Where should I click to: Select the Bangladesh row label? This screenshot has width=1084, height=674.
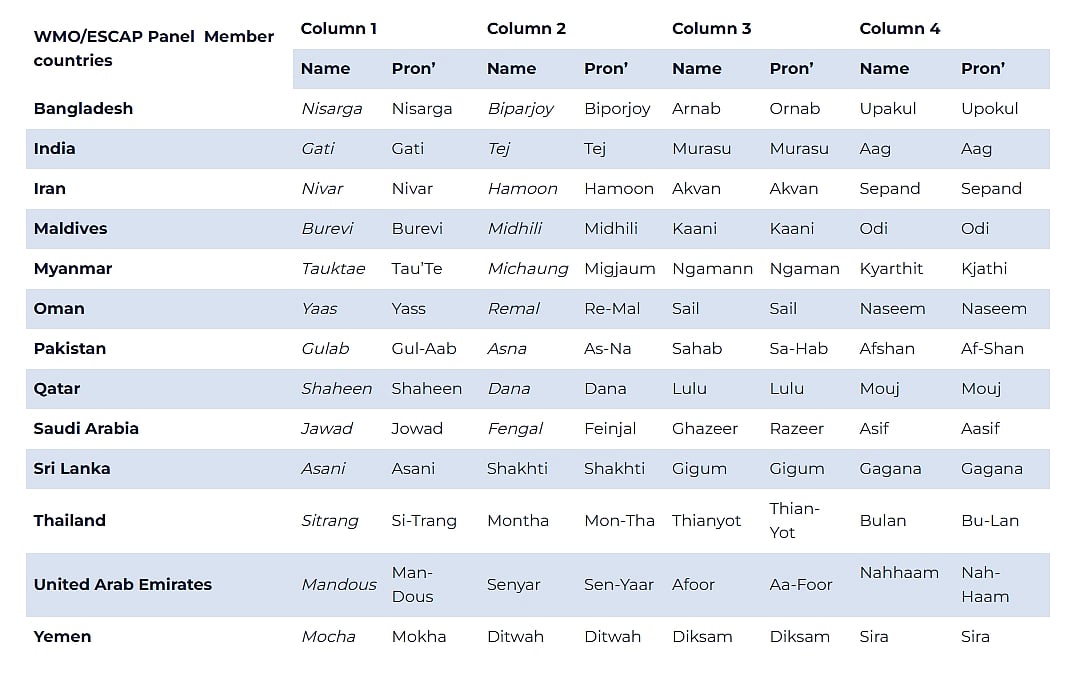[83, 108]
